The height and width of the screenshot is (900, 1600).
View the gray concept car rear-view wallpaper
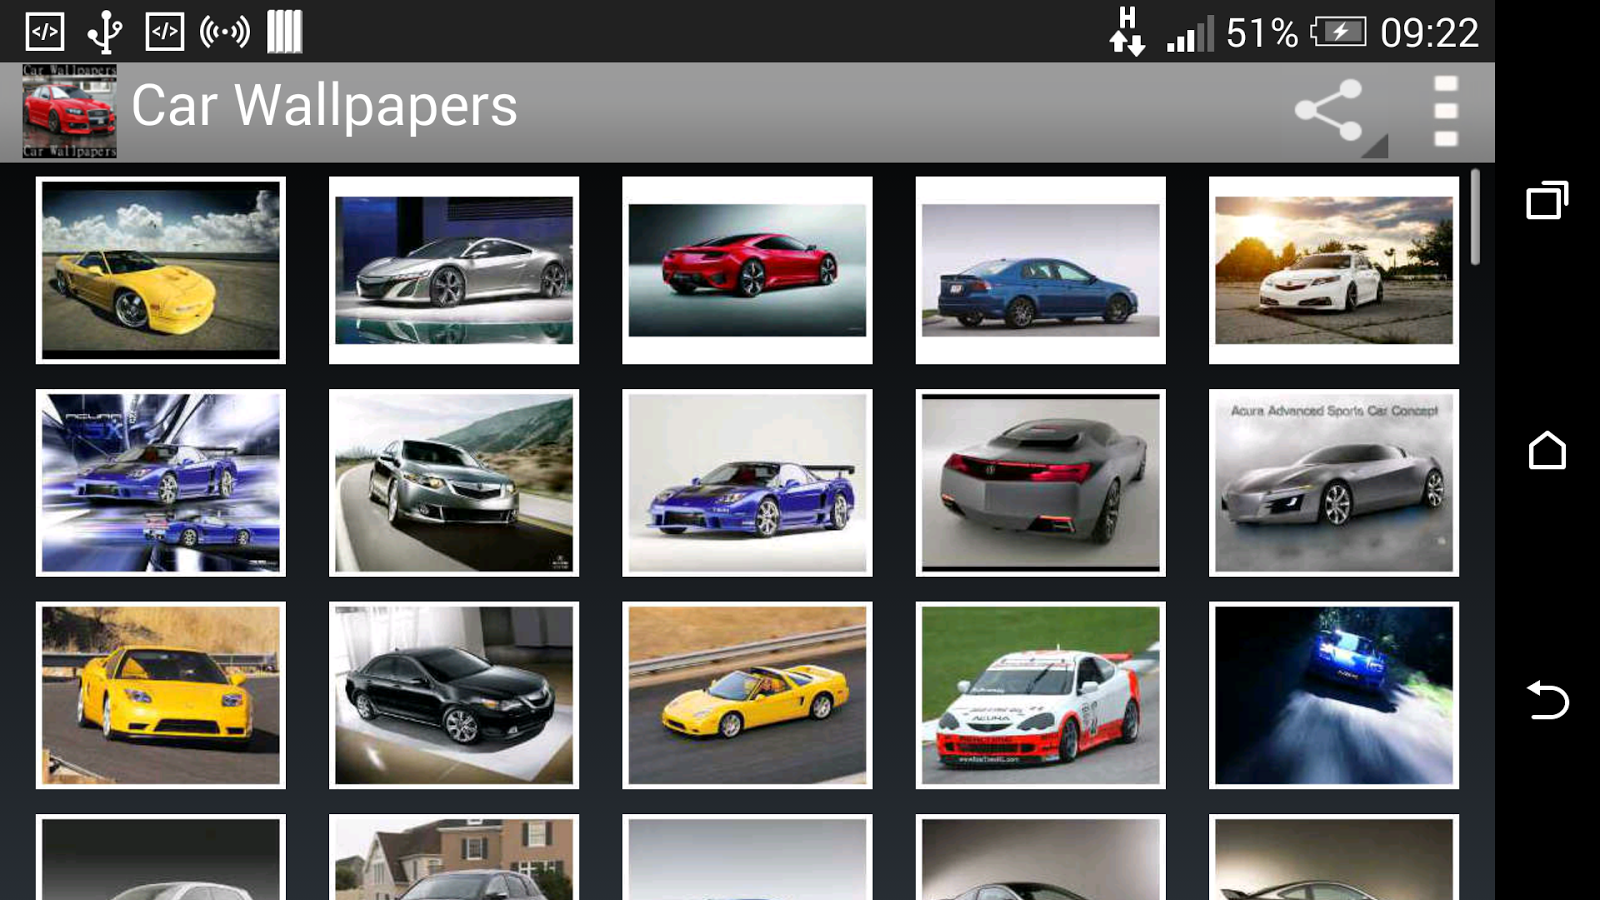(x=1041, y=483)
